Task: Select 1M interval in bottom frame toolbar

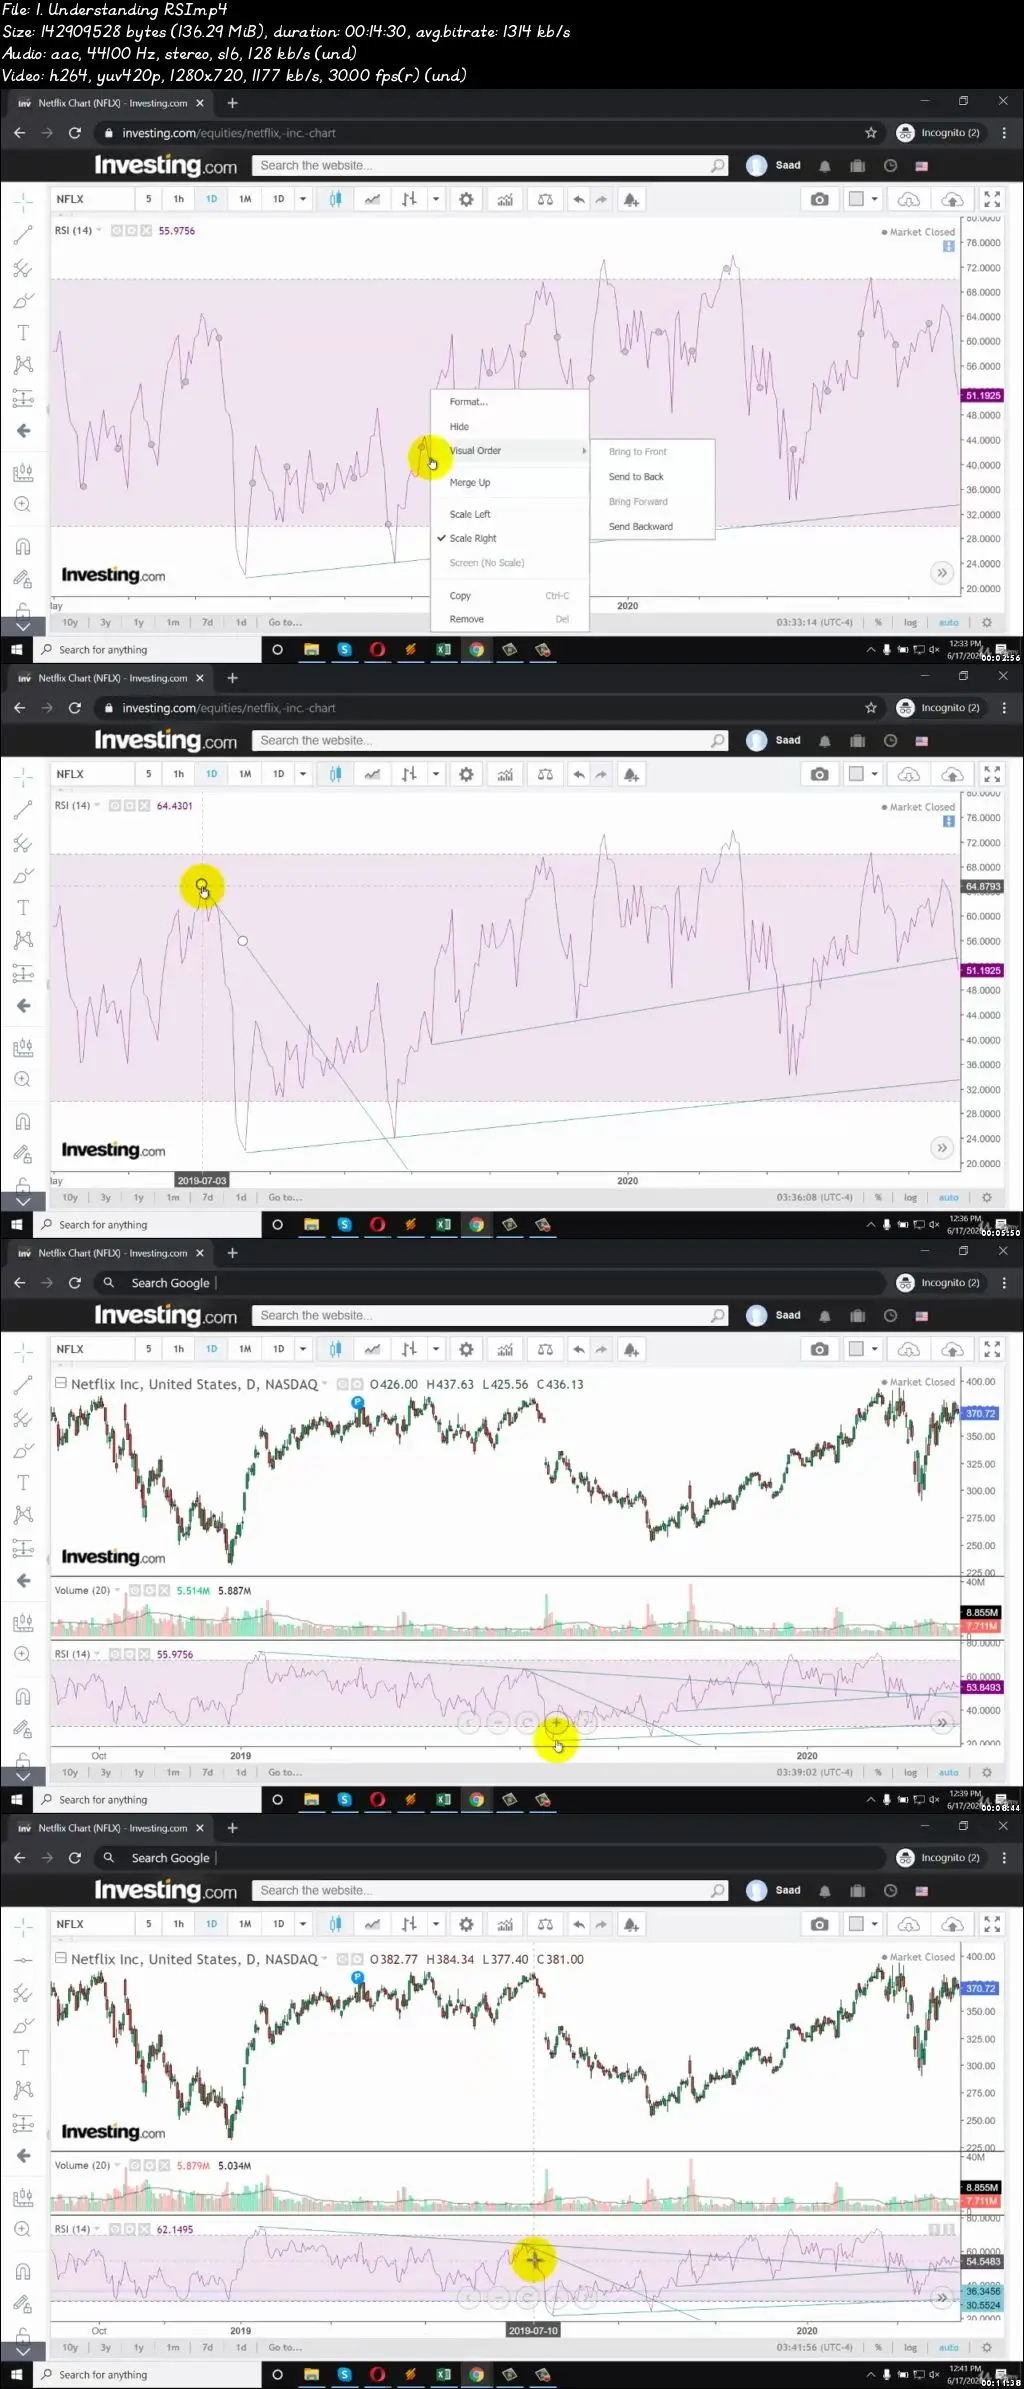Action: 245,1924
